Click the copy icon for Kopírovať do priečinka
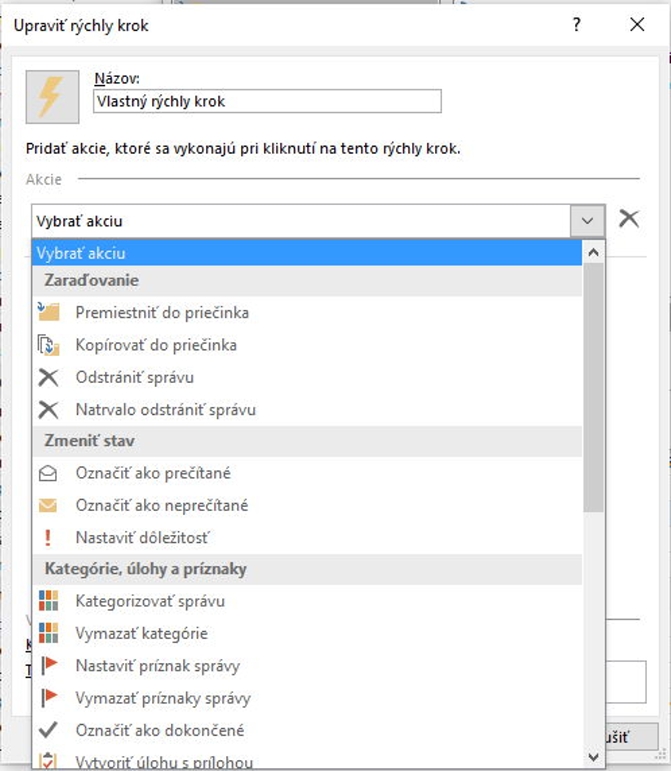Screen dimensions: 671x771 48,345
